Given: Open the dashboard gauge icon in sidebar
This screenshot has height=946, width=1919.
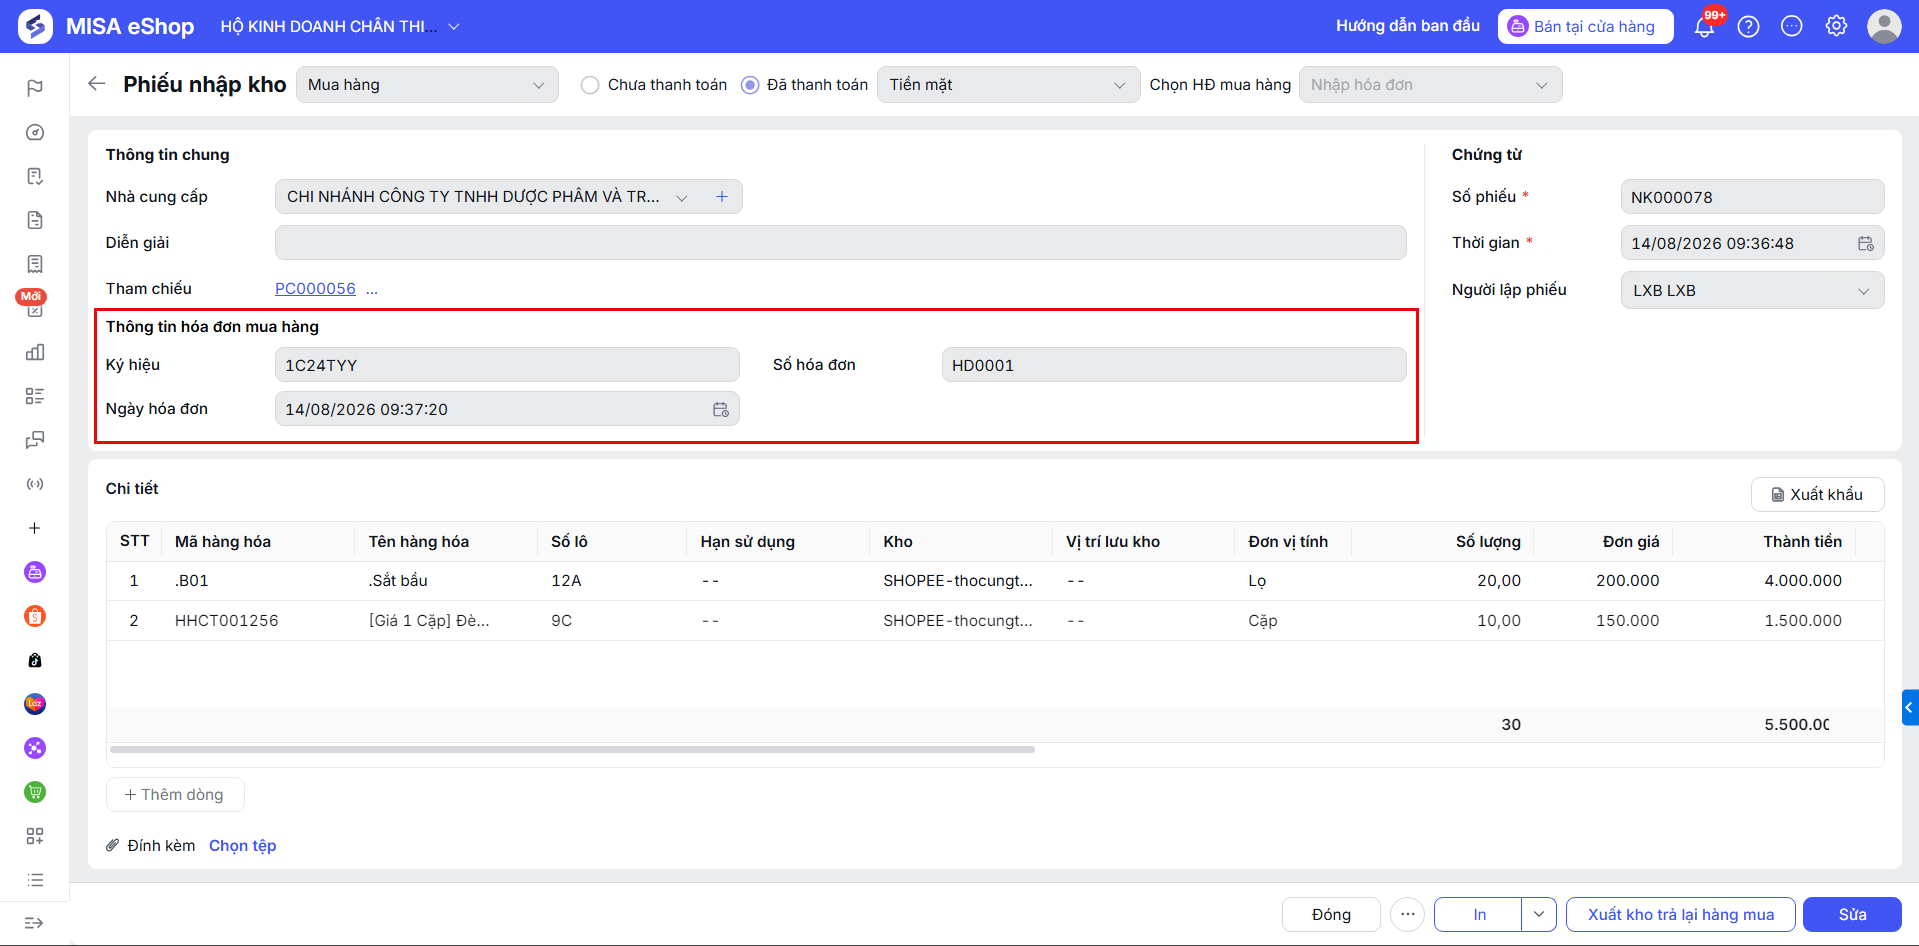Looking at the screenshot, I should click(35, 132).
